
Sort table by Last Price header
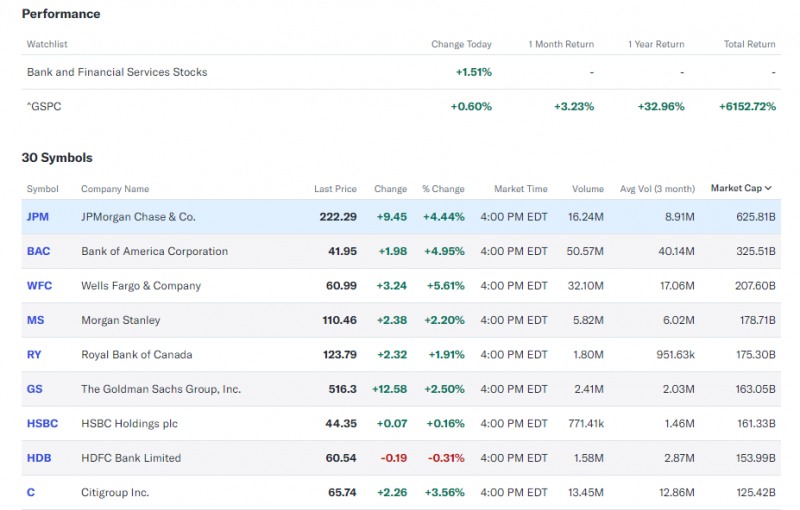click(335, 189)
